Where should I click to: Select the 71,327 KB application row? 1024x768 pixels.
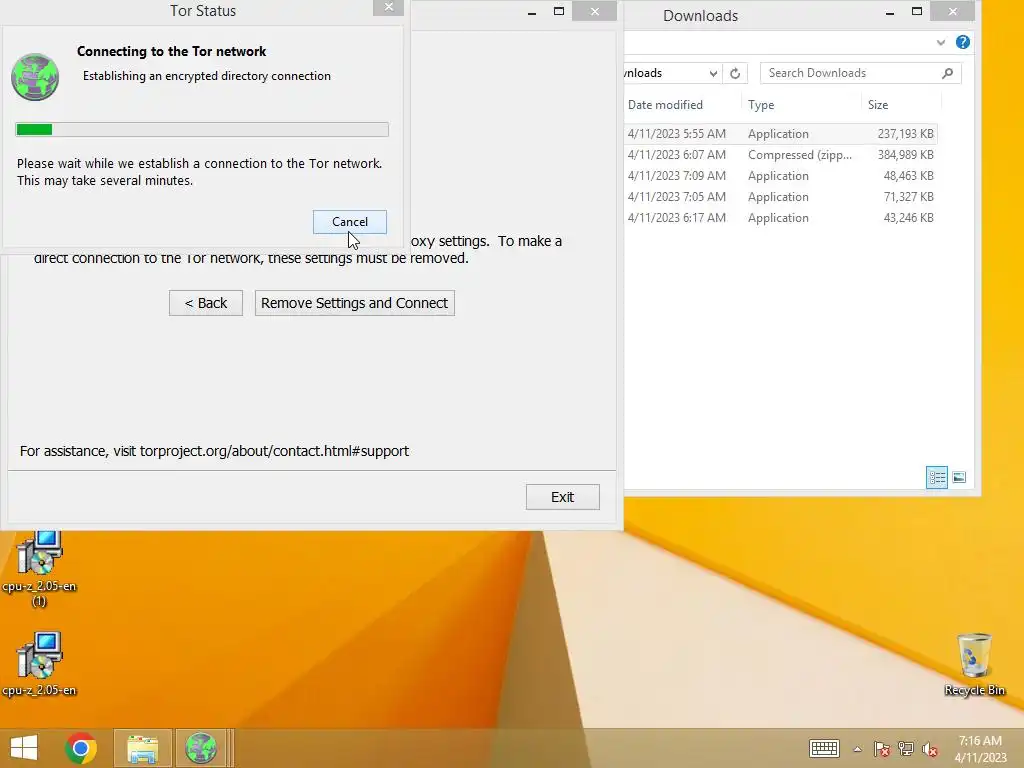pyautogui.click(x=780, y=197)
